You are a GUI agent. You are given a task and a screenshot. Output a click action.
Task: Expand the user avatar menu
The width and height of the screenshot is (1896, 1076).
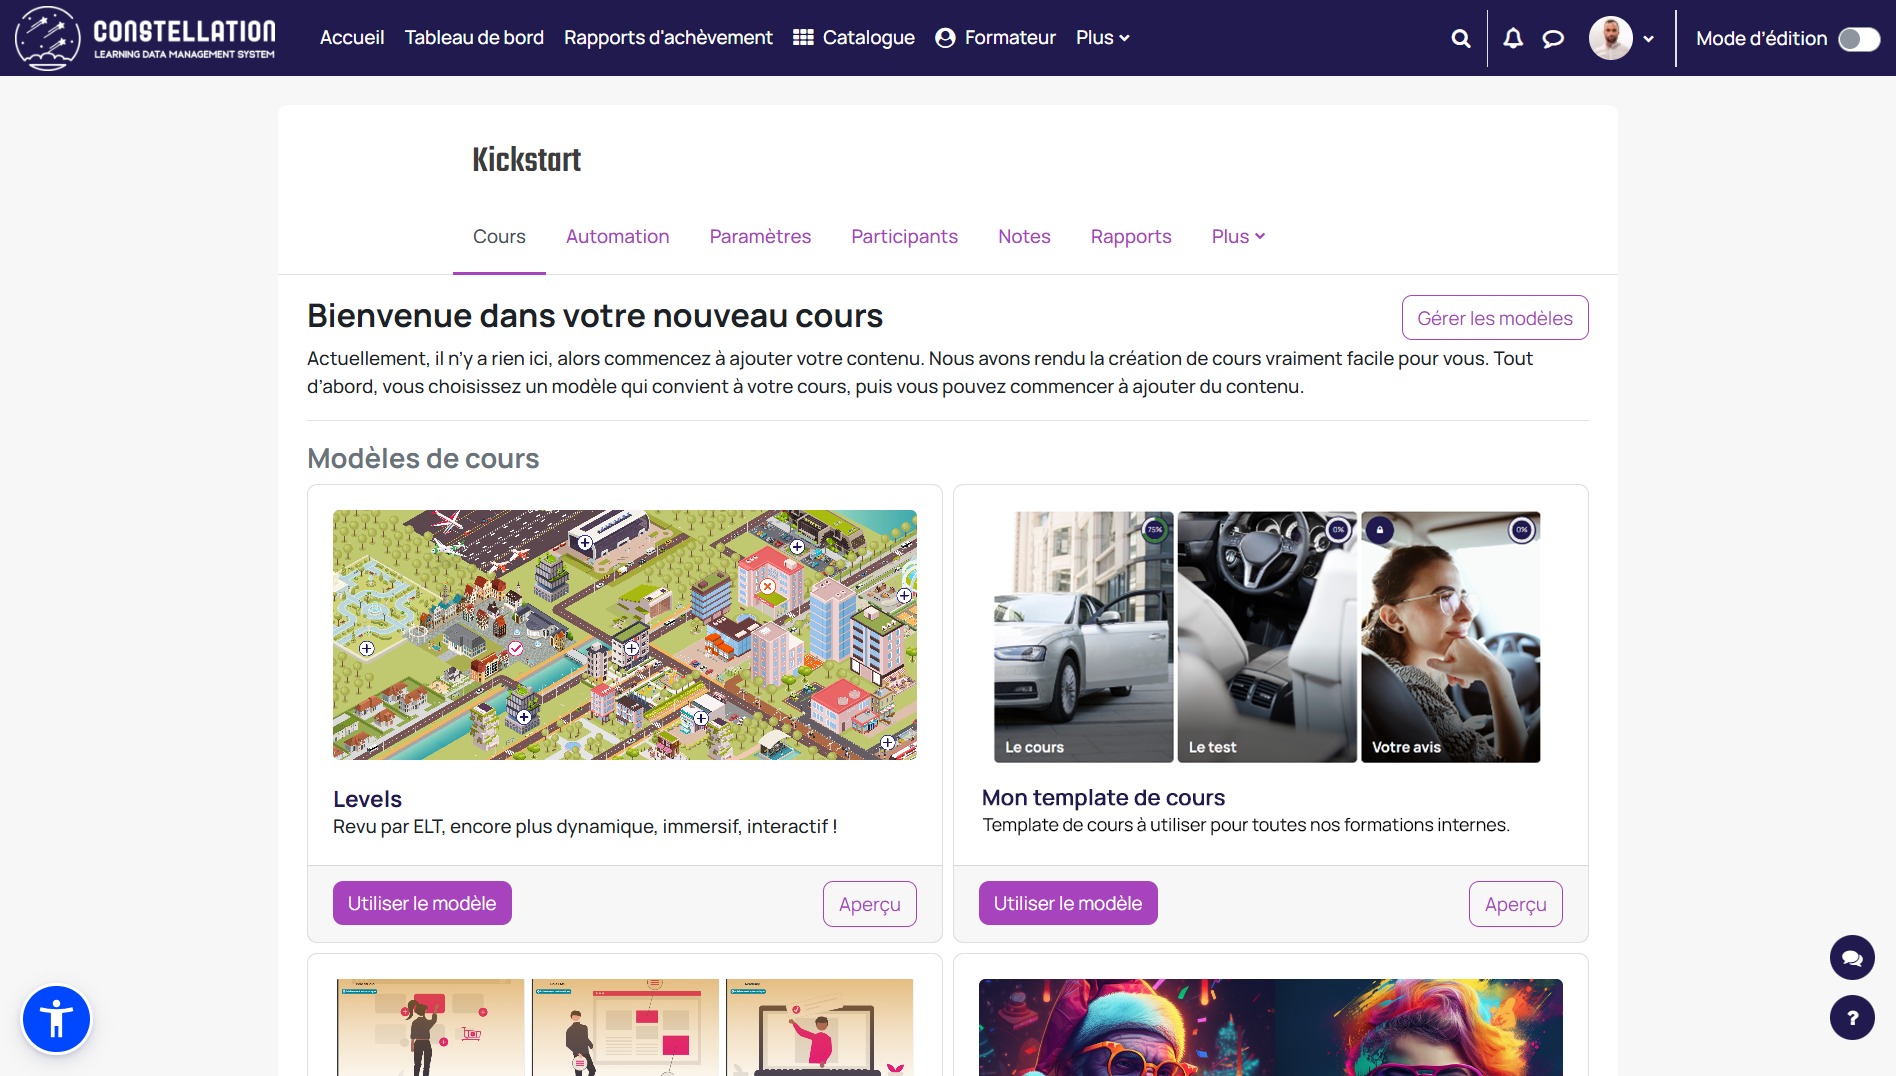1621,38
